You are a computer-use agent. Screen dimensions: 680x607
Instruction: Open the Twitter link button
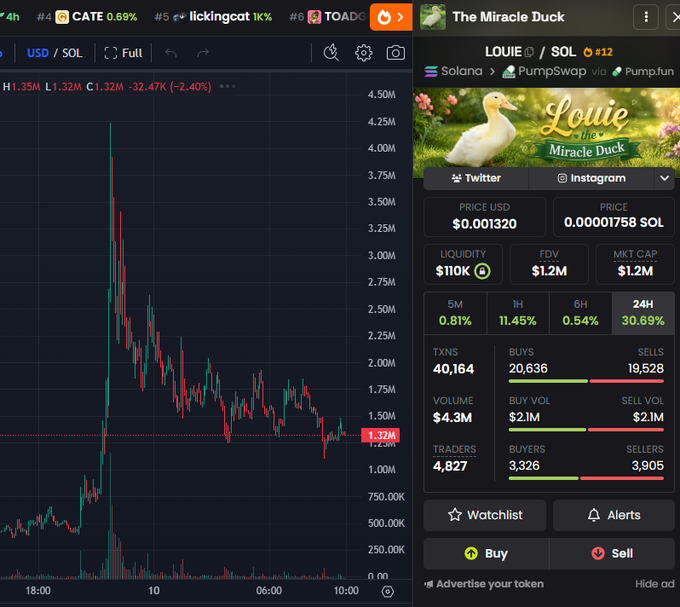[x=476, y=178]
